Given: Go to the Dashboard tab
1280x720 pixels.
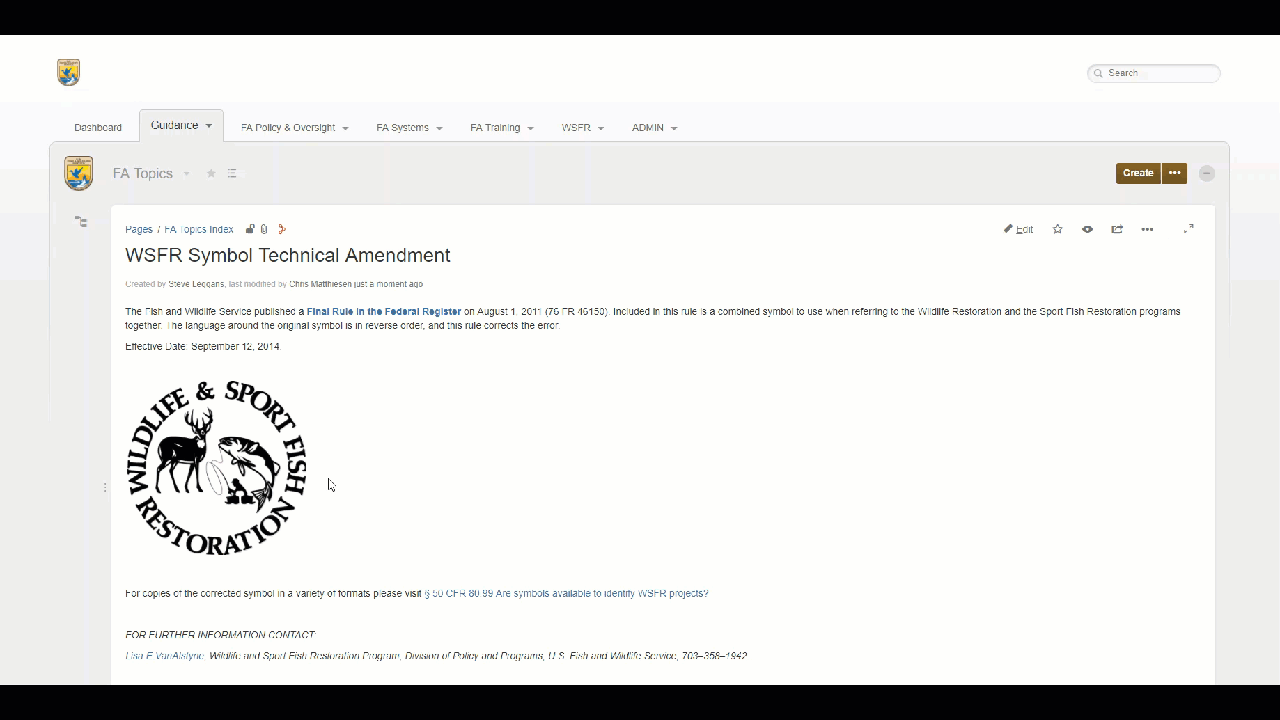Looking at the screenshot, I should [98, 128].
